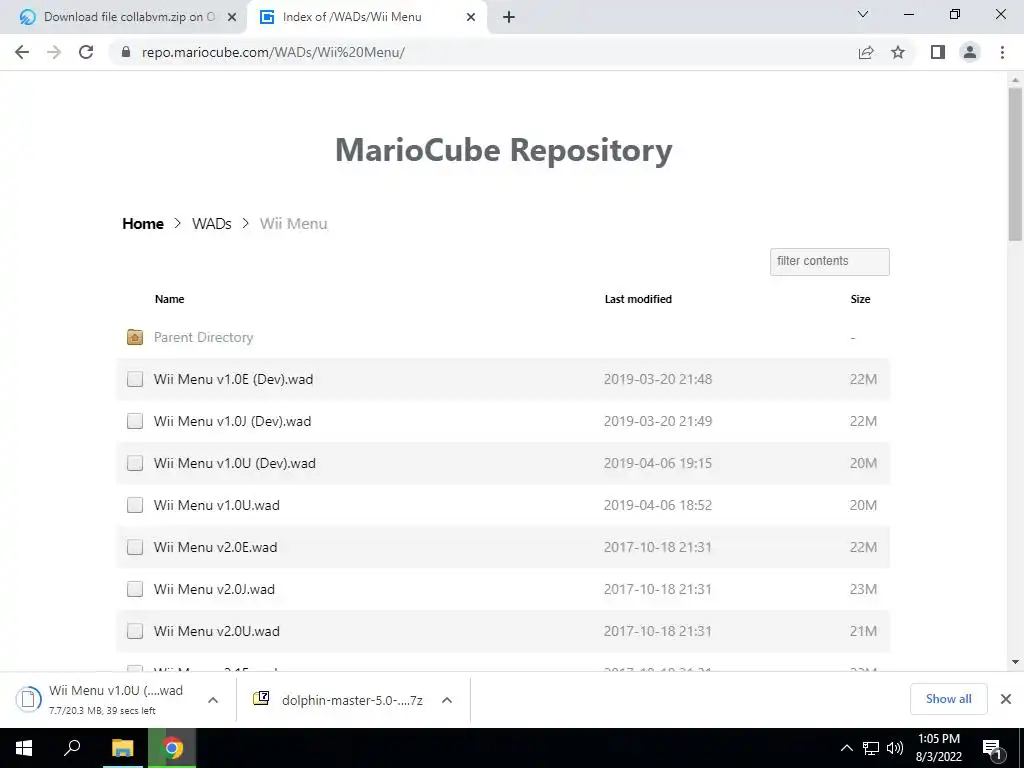This screenshot has height=768, width=1024.
Task: Click the Chrome taskbar icon
Action: [x=172, y=748]
